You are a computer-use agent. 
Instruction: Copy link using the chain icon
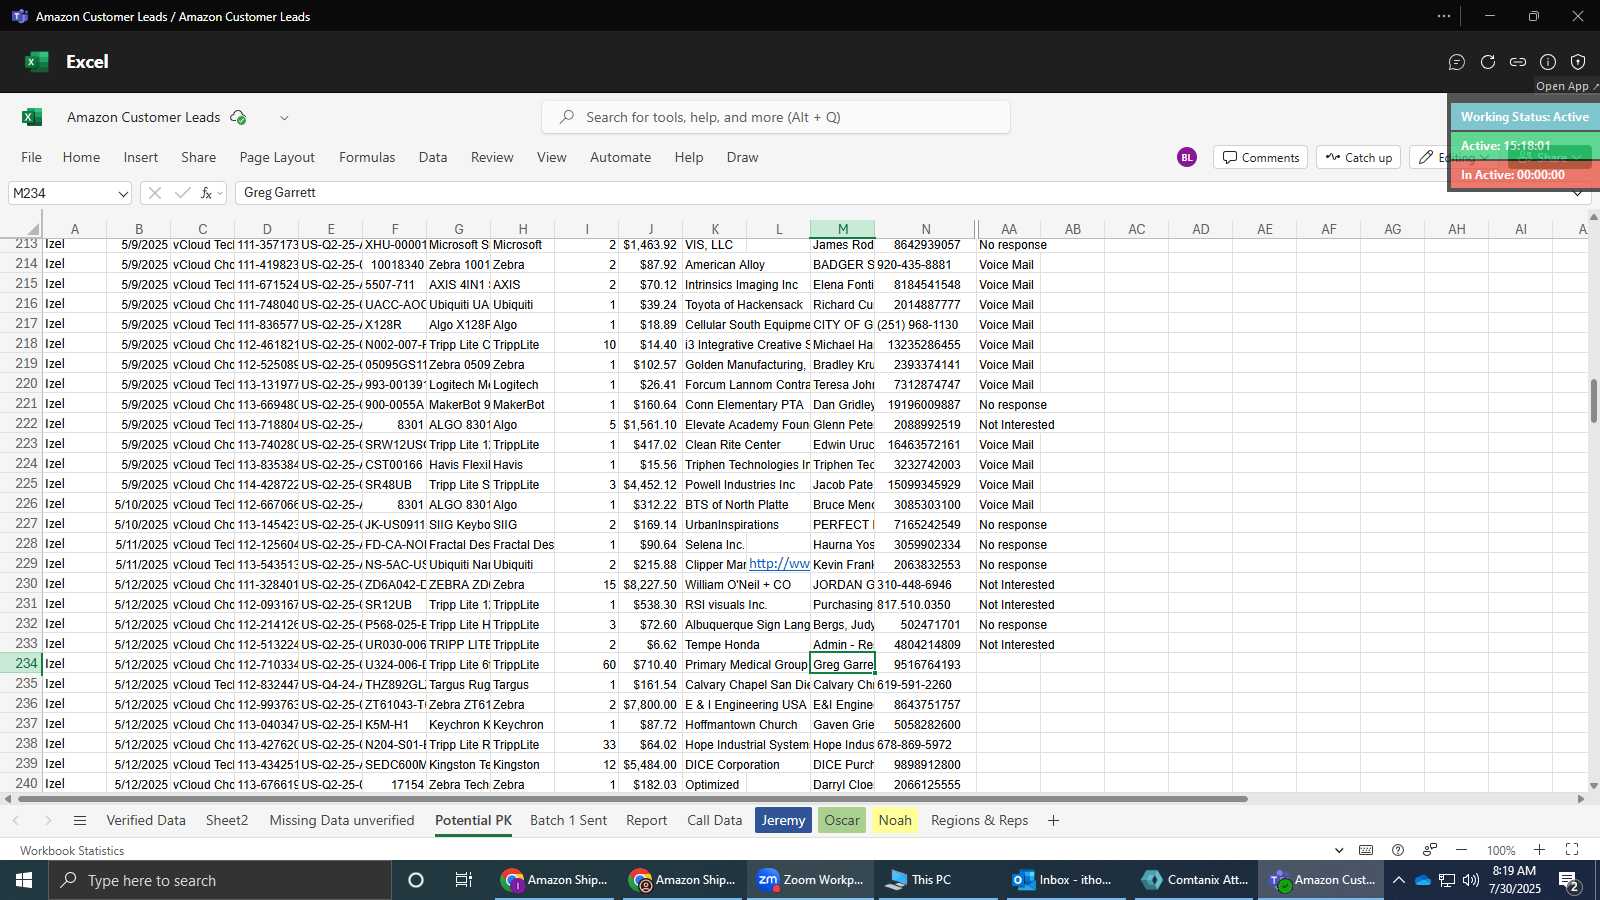pyautogui.click(x=1518, y=62)
